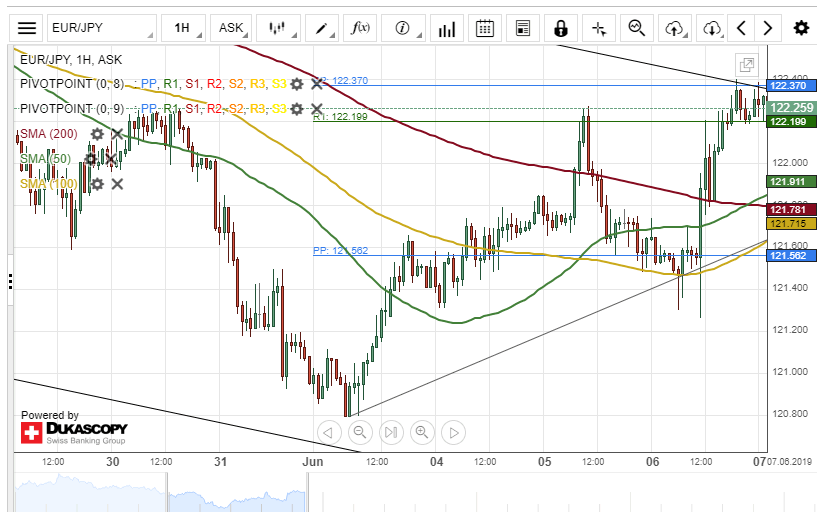Screen dimensions: 825x519
Task: Click the PP: 121.562 line label
Action: pyautogui.click(x=340, y=251)
